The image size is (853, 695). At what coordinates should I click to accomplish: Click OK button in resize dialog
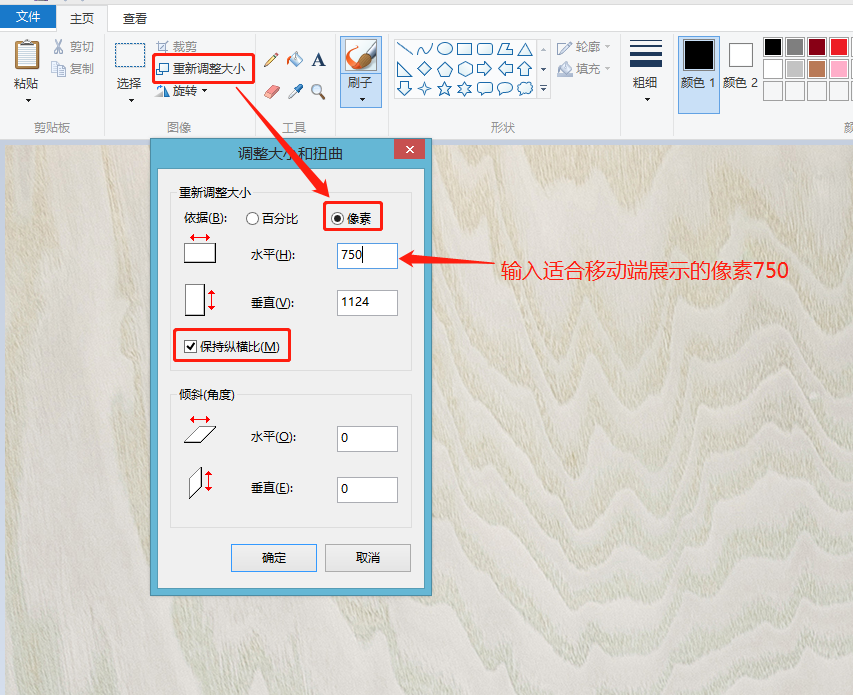[274, 558]
